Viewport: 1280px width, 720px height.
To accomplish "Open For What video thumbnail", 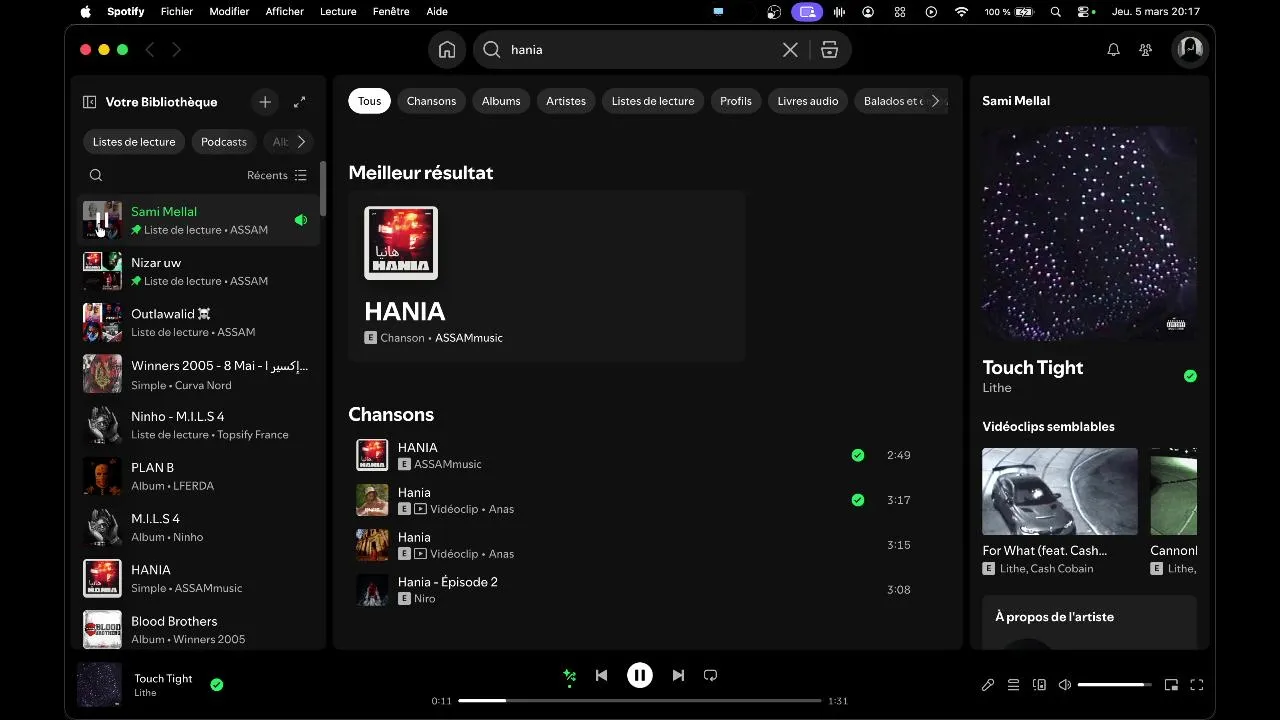I will tap(1060, 491).
